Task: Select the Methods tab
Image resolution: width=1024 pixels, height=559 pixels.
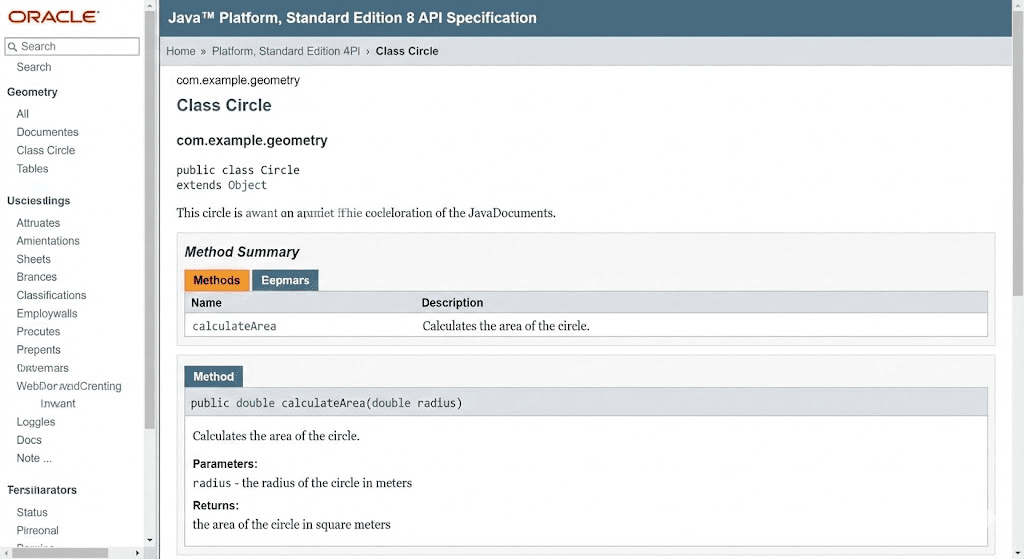Action: click(216, 280)
